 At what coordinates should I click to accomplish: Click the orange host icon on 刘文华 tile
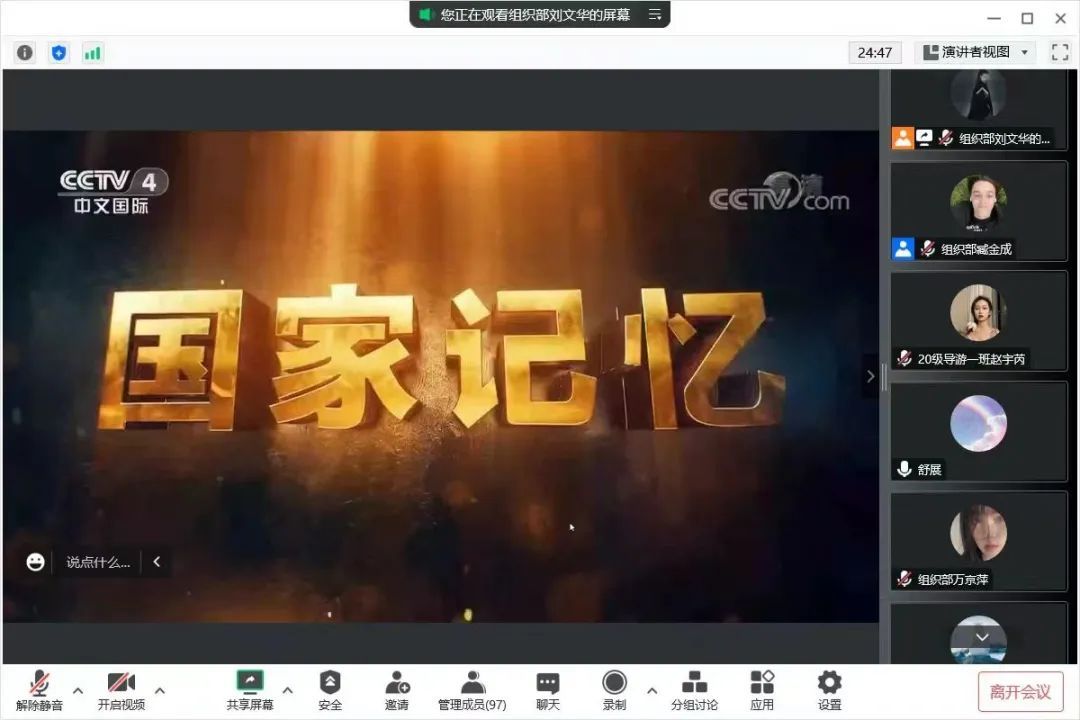click(903, 138)
